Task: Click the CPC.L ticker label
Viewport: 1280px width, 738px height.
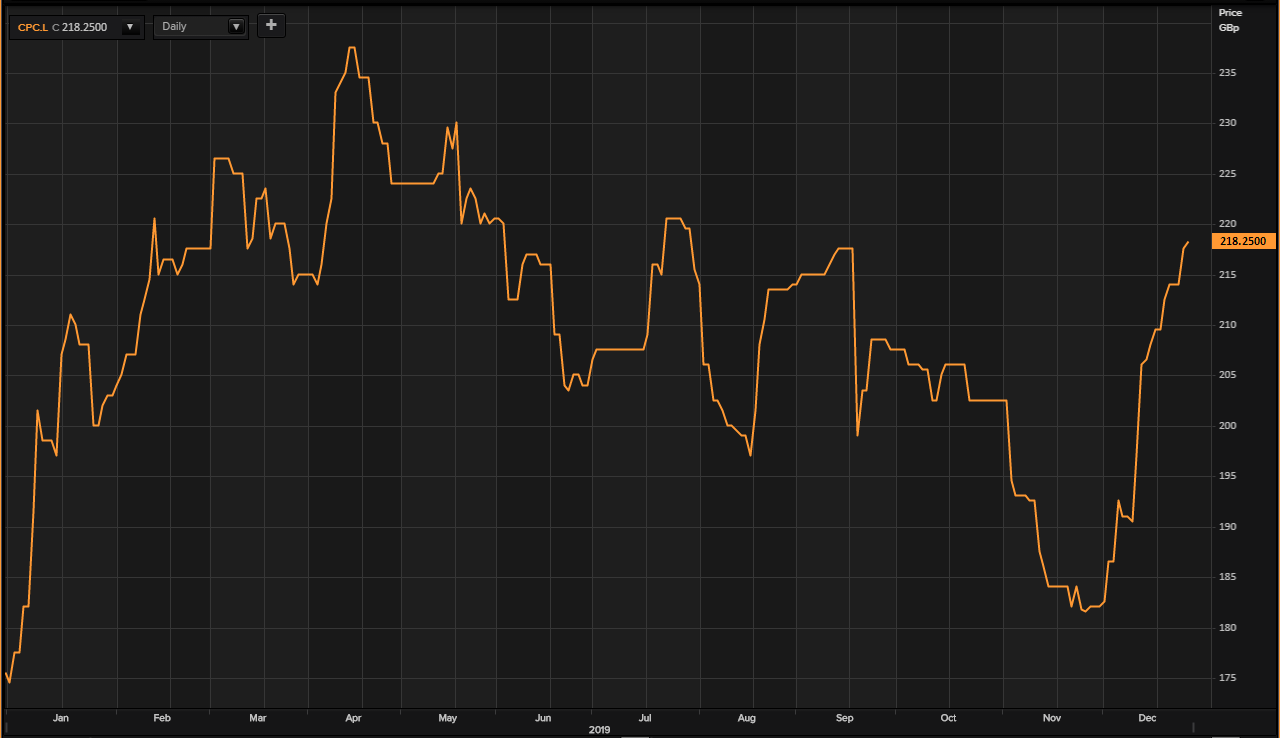Action: pyautogui.click(x=32, y=27)
